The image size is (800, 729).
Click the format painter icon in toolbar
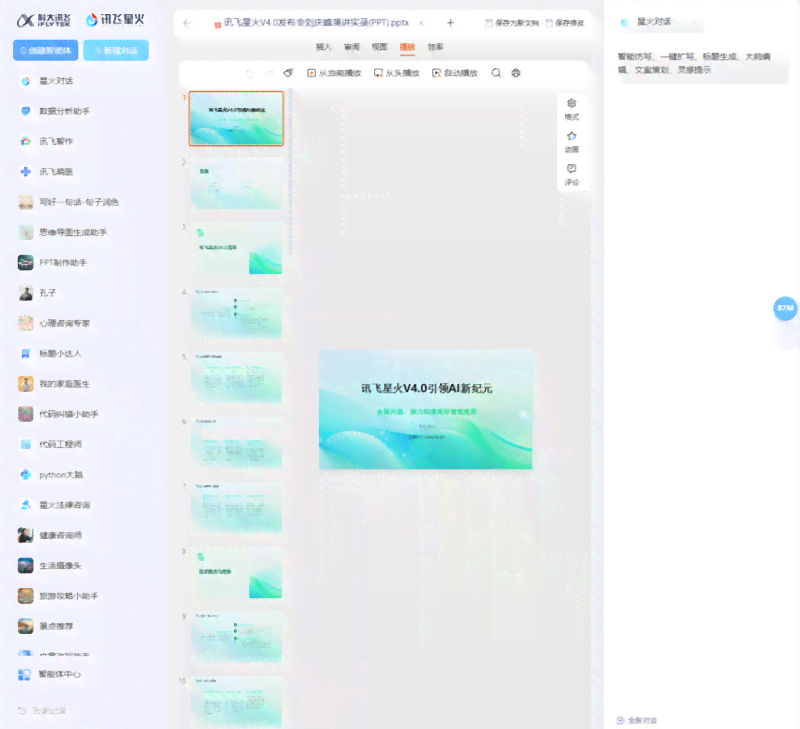click(x=288, y=73)
